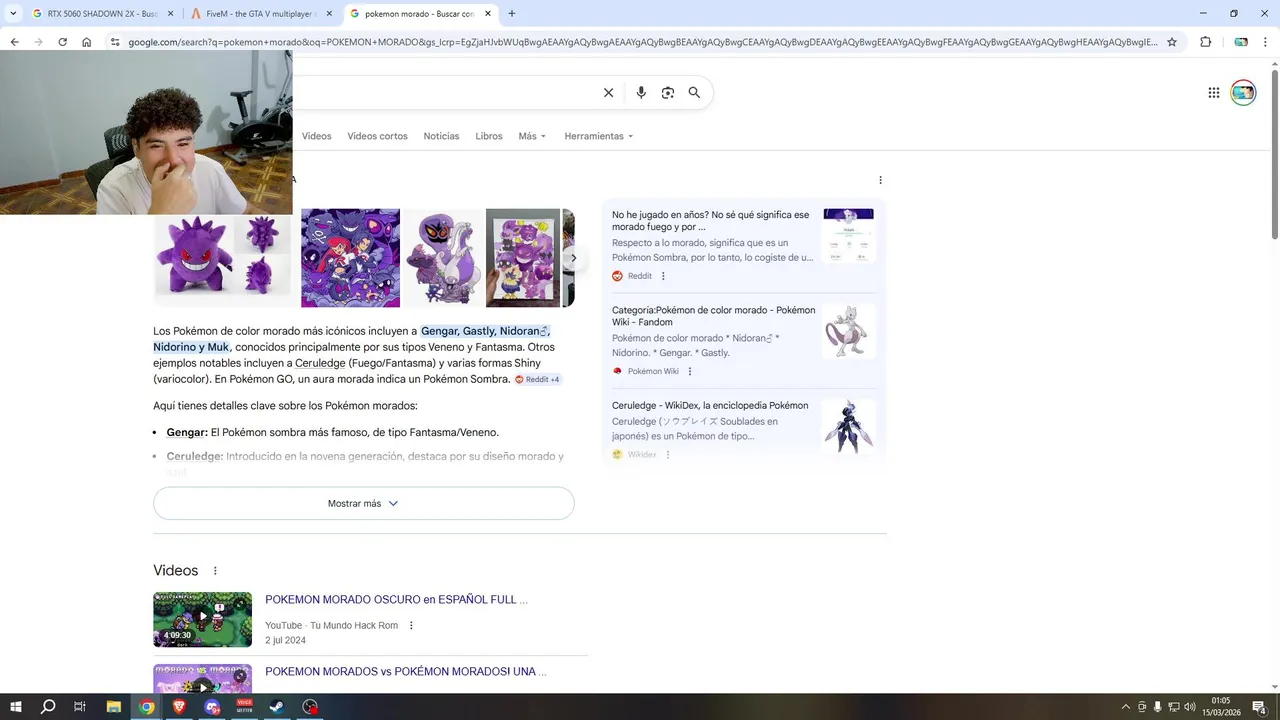Open POKEMON MORADO OSCURO en ESPAÑOL video link
1280x720 pixels.
[x=396, y=600]
